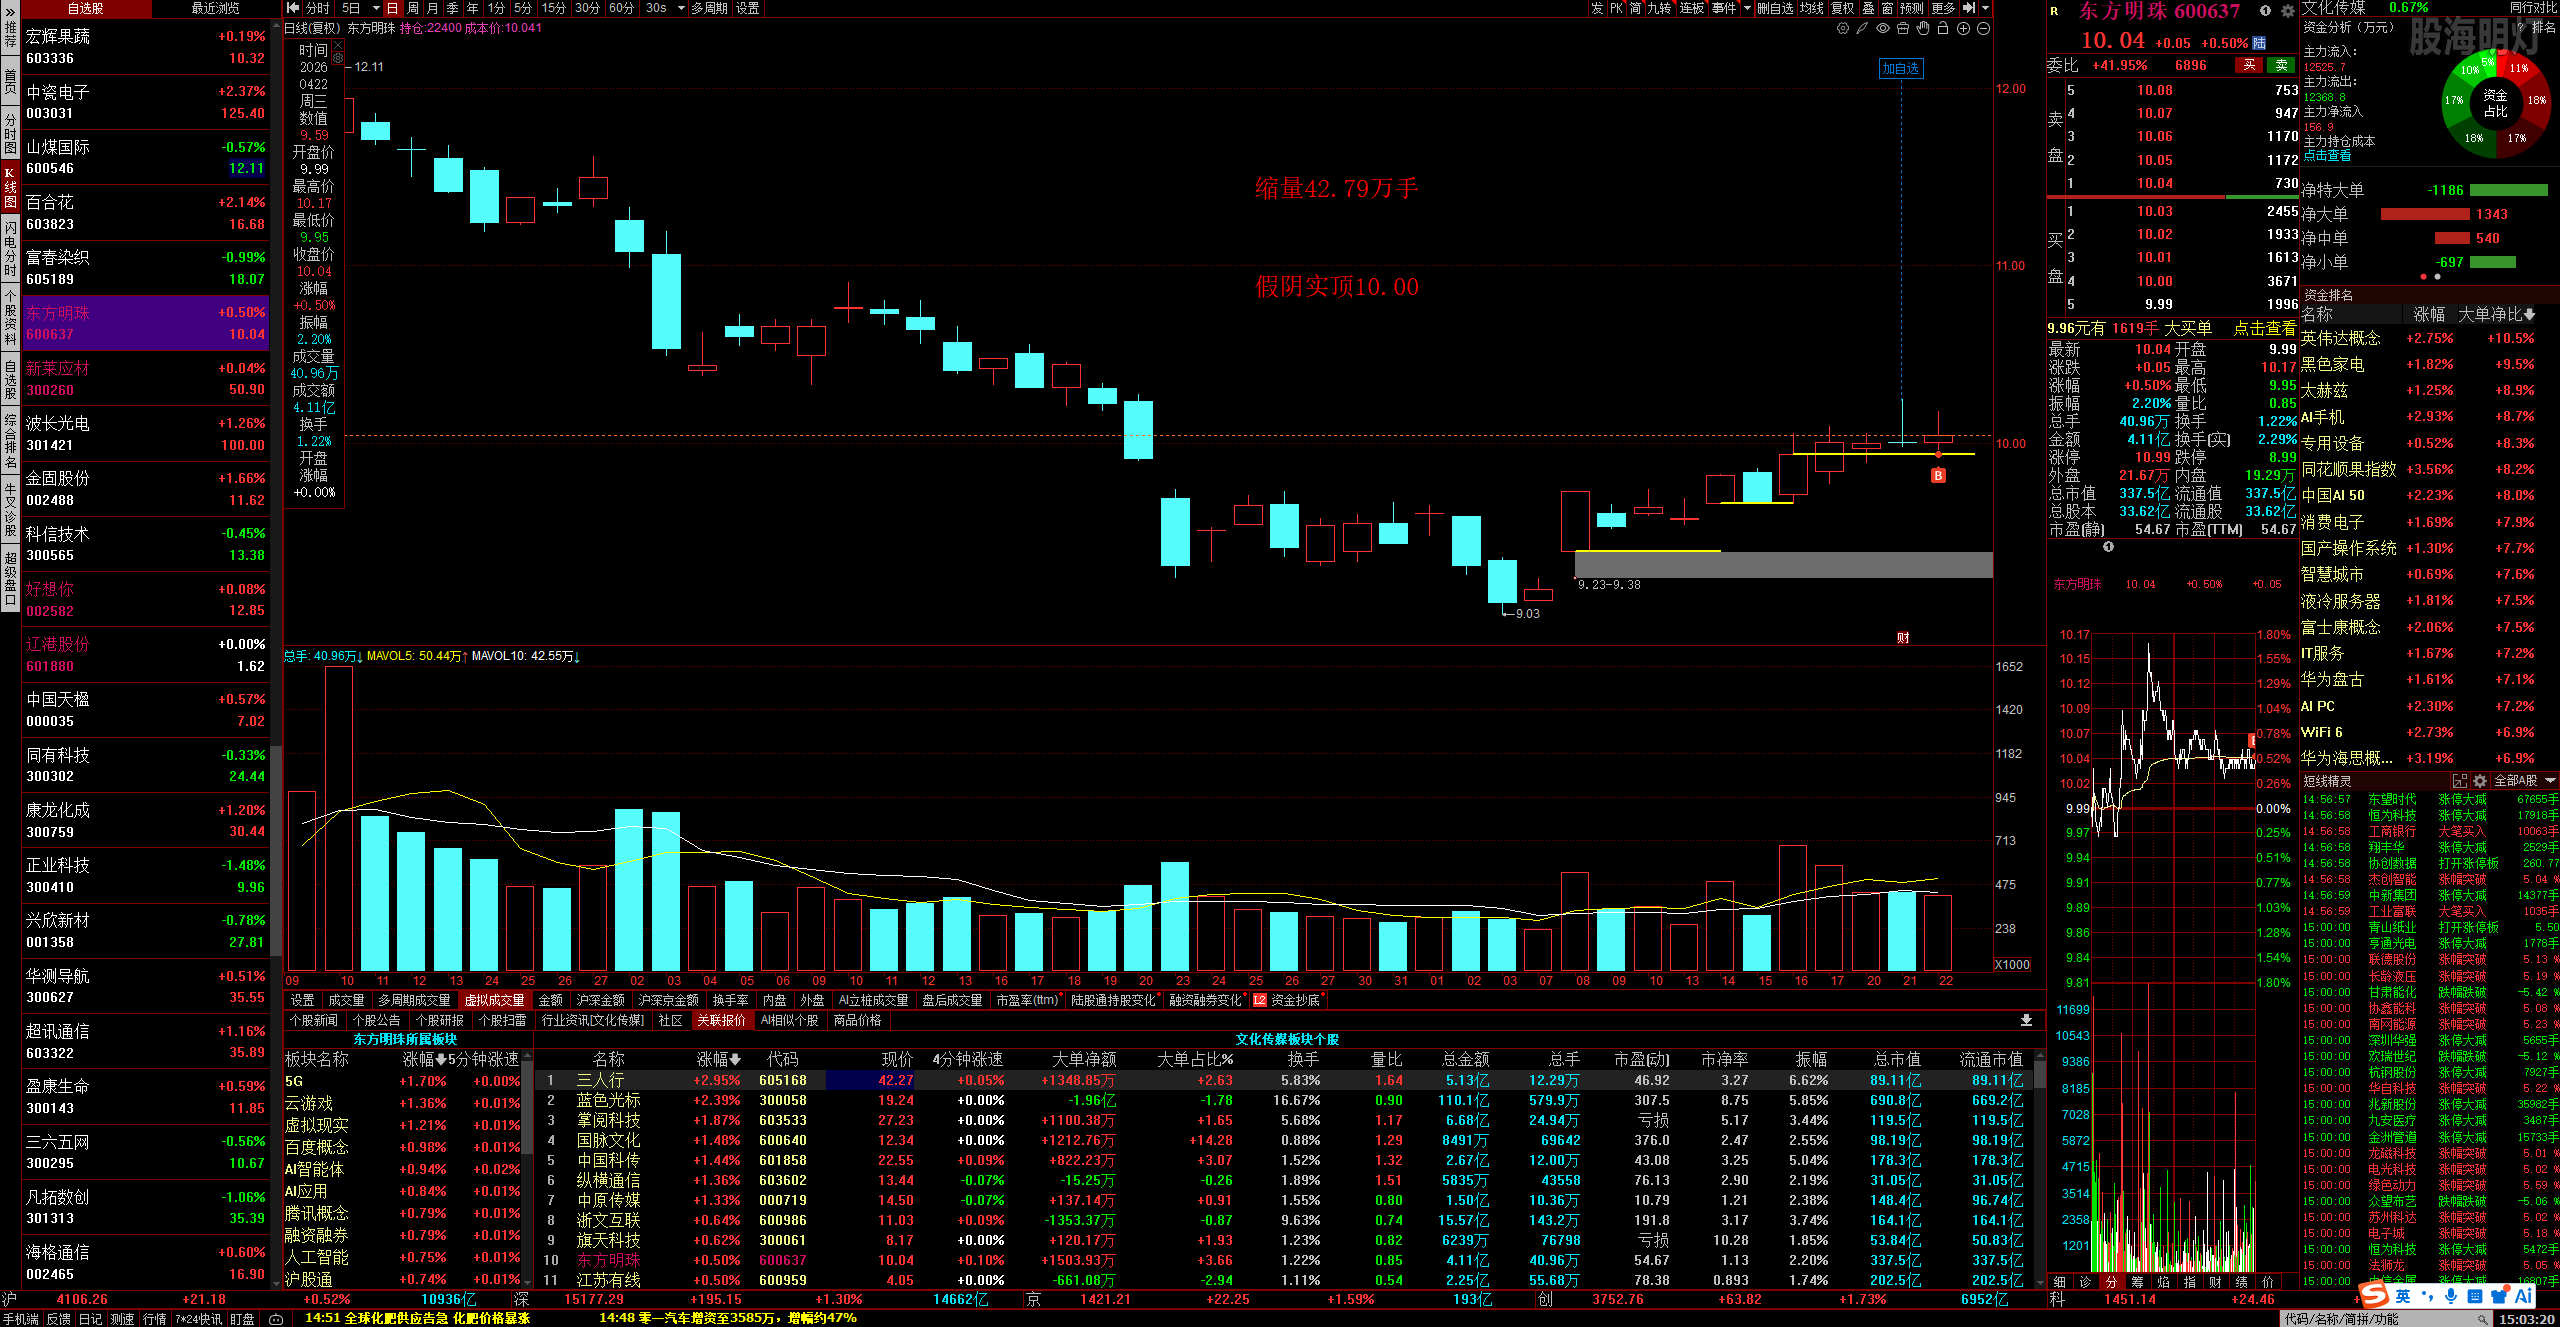
Task: Click the toolbox icon above the chart
Action: click(1903, 29)
